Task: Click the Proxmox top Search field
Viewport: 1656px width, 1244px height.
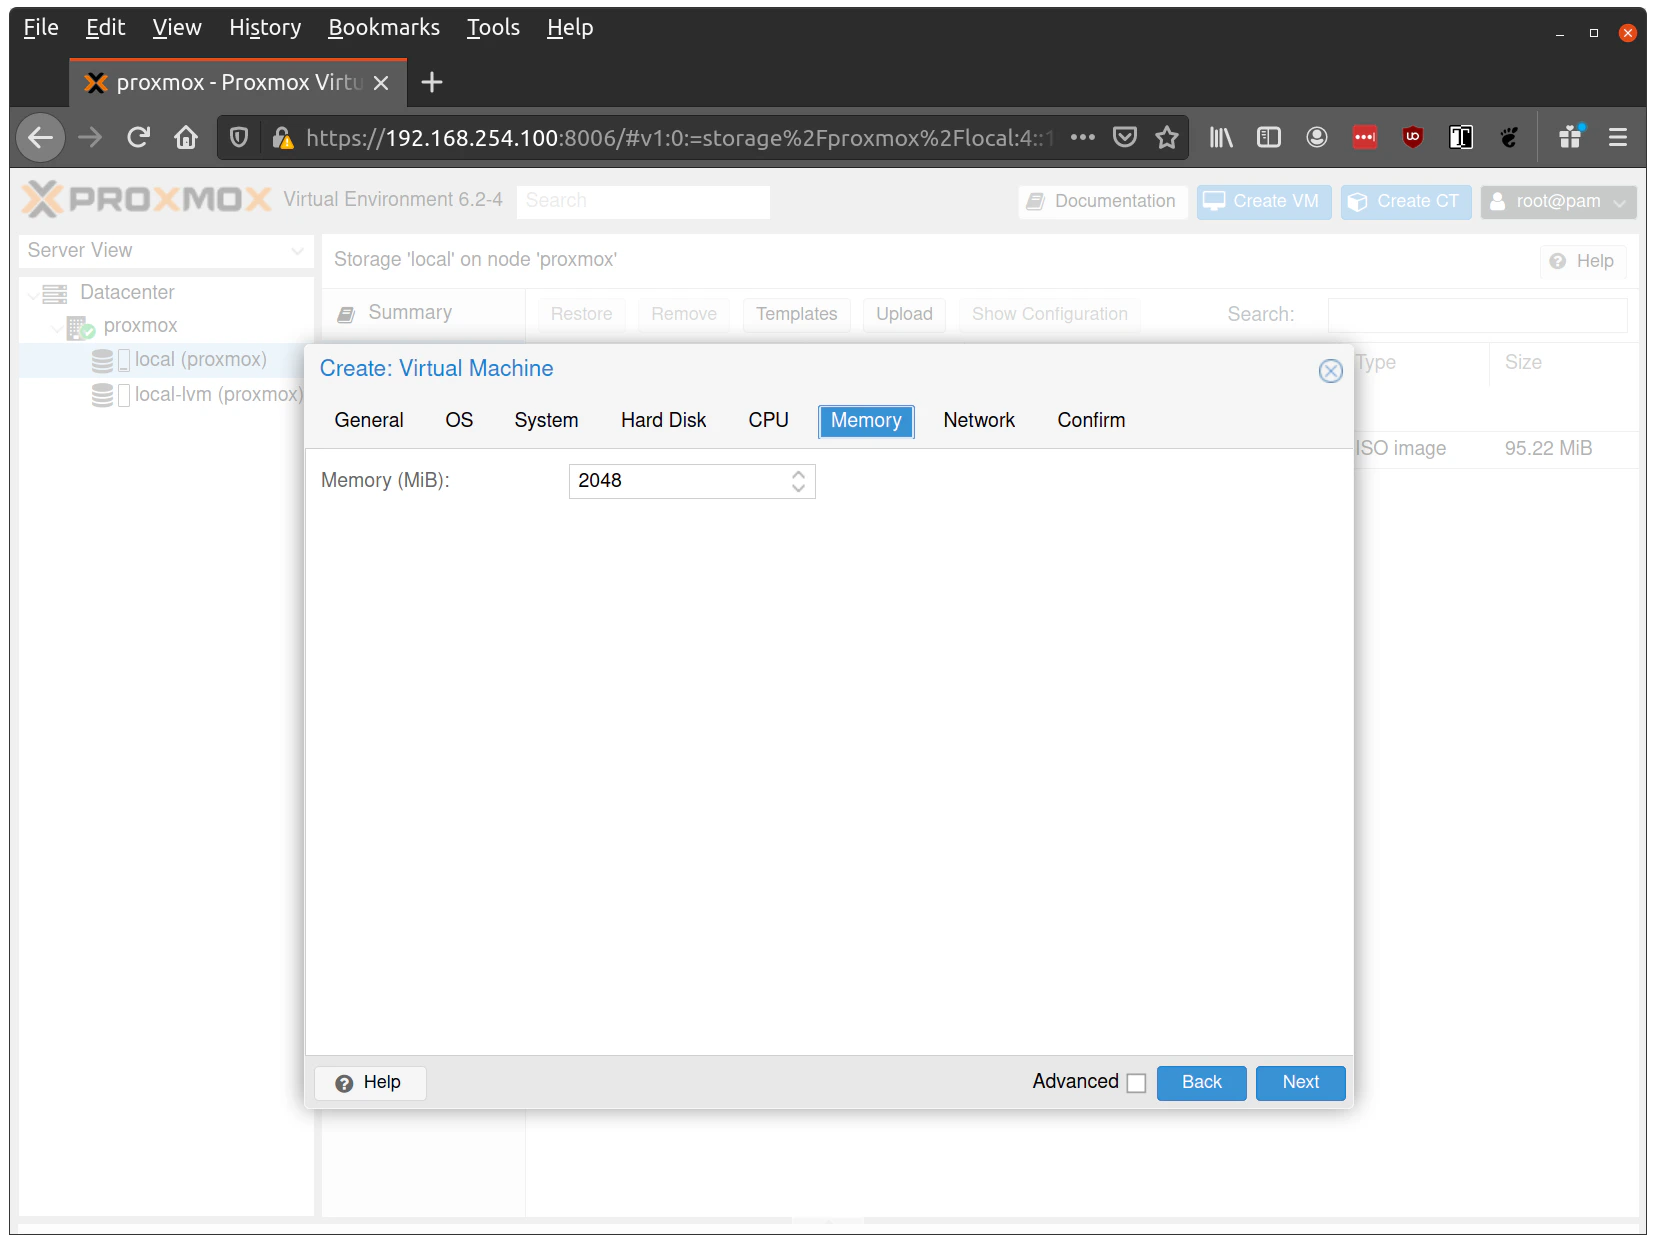Action: click(643, 201)
